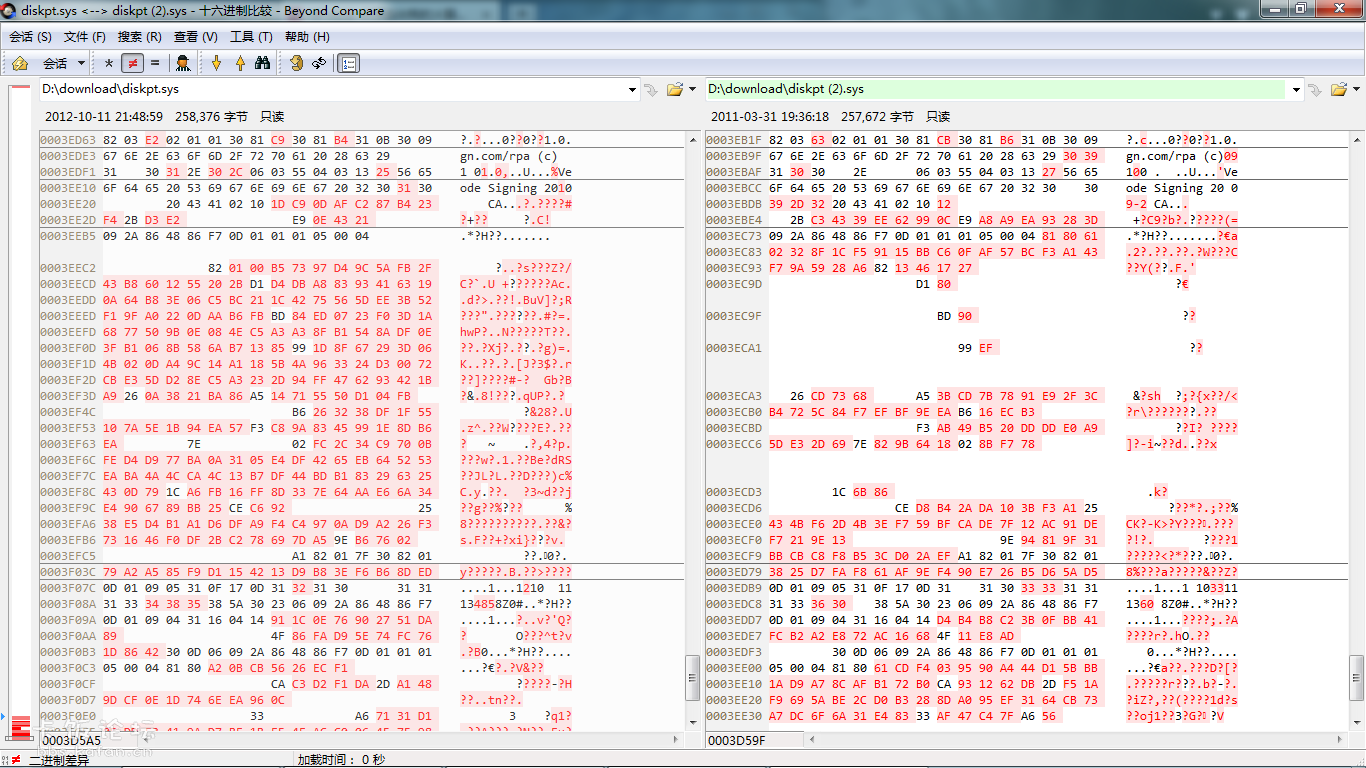This screenshot has width=1366, height=768.
Task: Toggle show same (=) filter
Action: [155, 63]
